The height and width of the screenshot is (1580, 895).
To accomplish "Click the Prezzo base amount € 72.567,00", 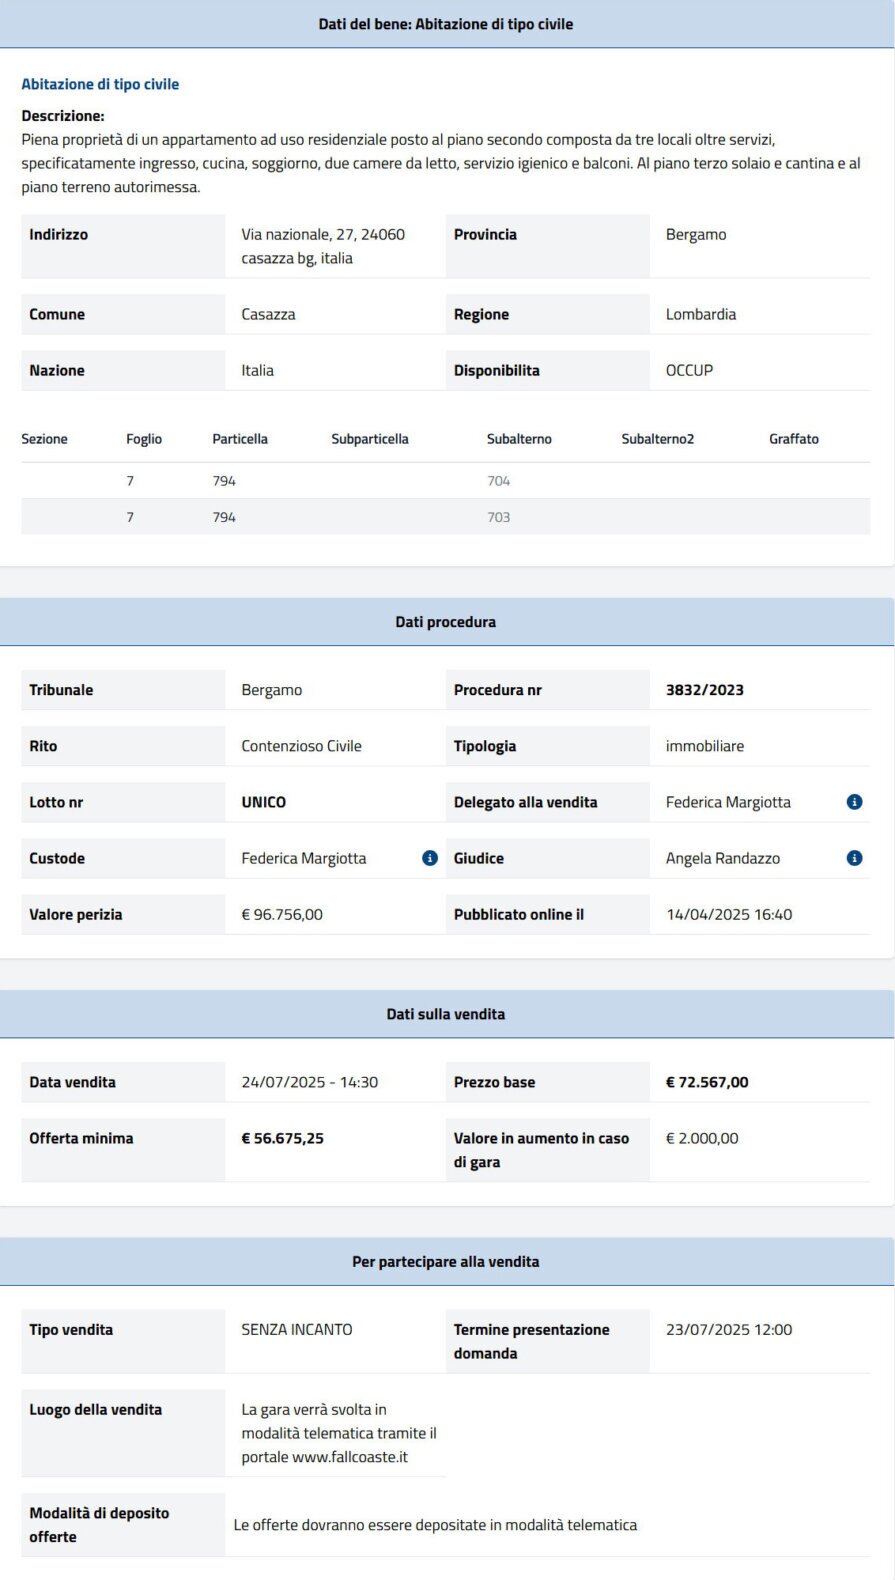I will (707, 1082).
